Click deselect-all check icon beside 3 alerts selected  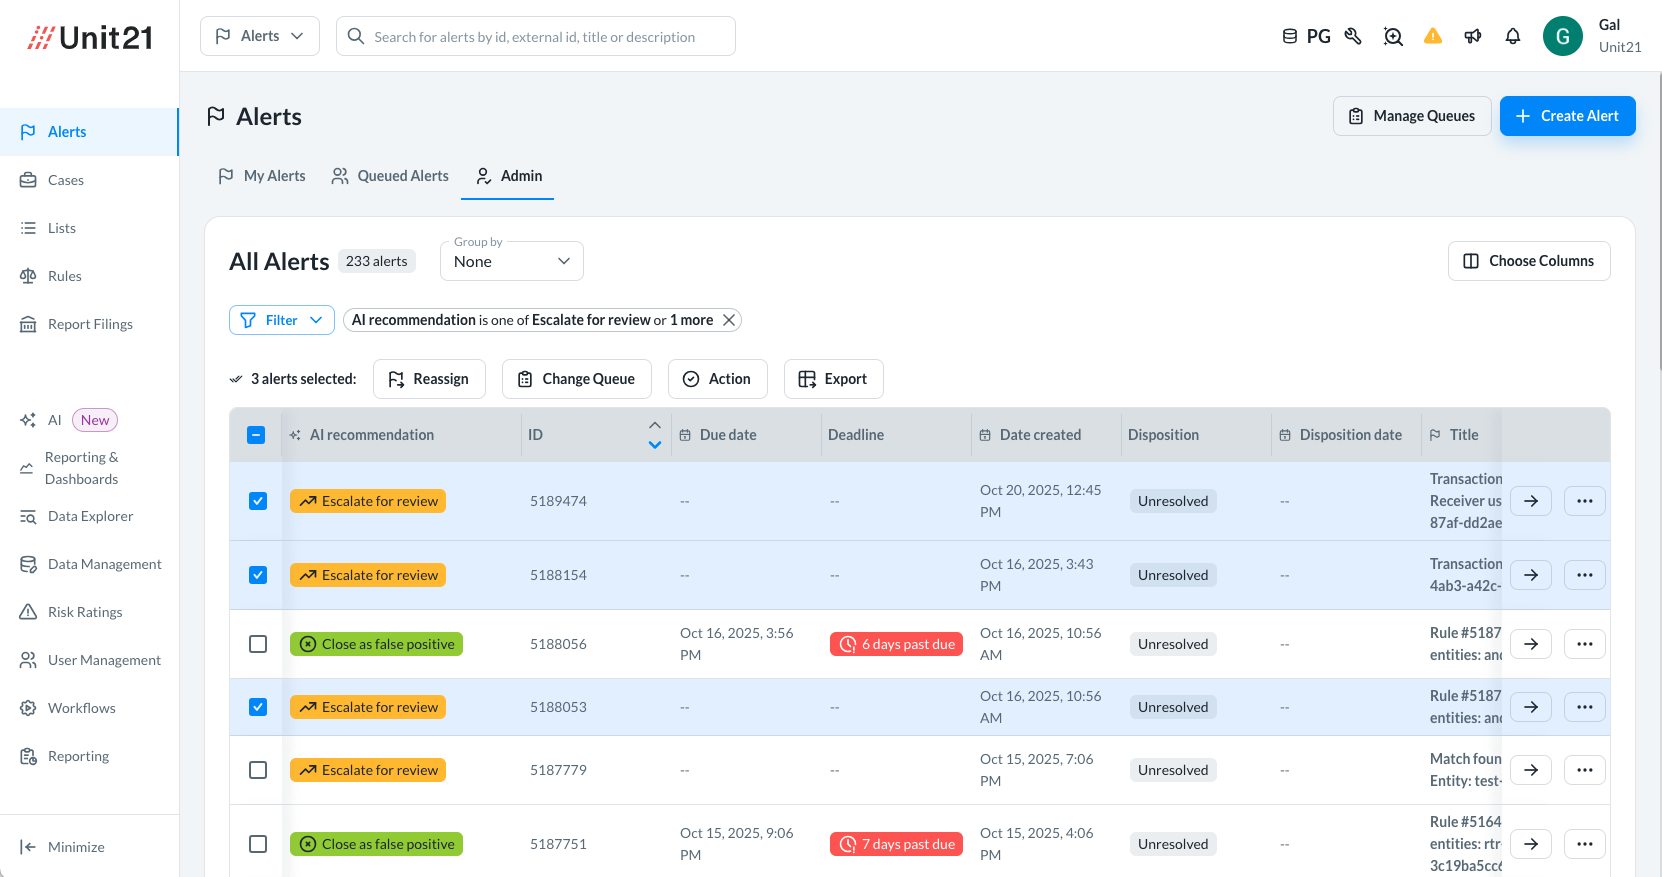[236, 379]
